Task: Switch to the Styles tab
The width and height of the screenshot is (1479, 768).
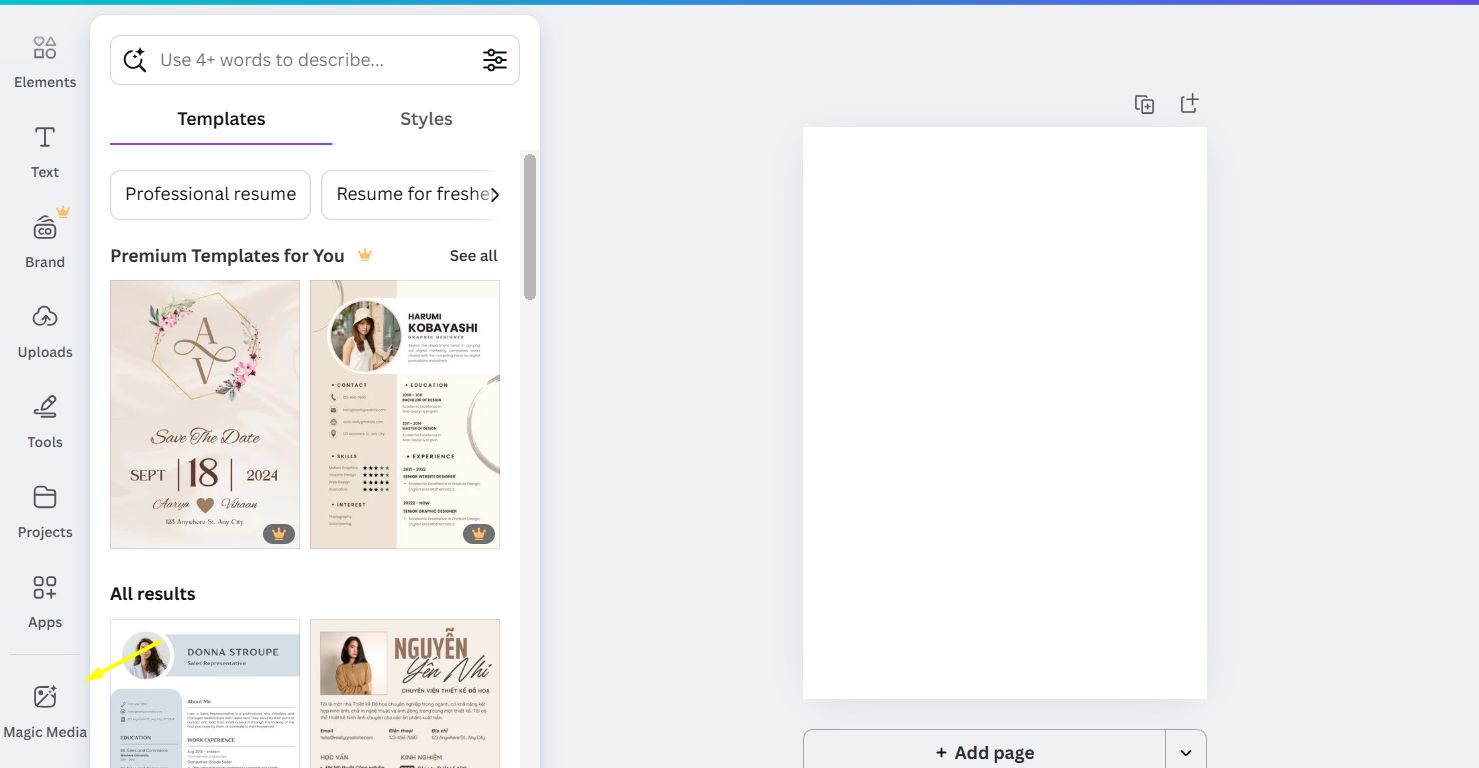Action: click(426, 119)
